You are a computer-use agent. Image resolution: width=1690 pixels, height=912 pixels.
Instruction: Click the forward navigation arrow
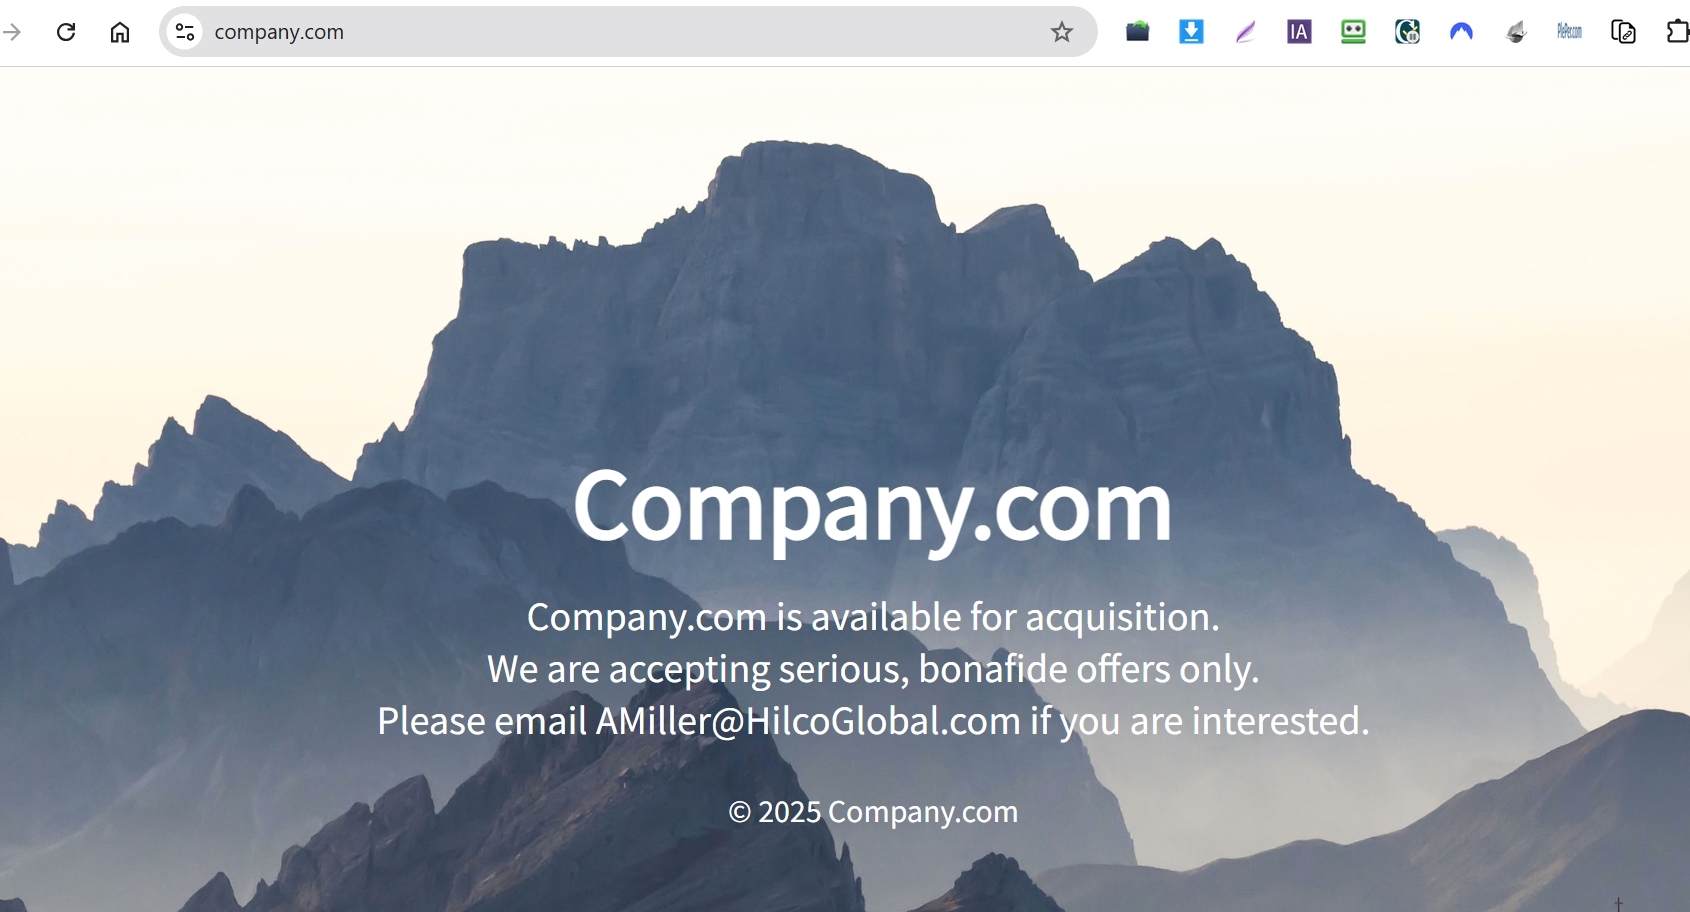click(x=12, y=32)
